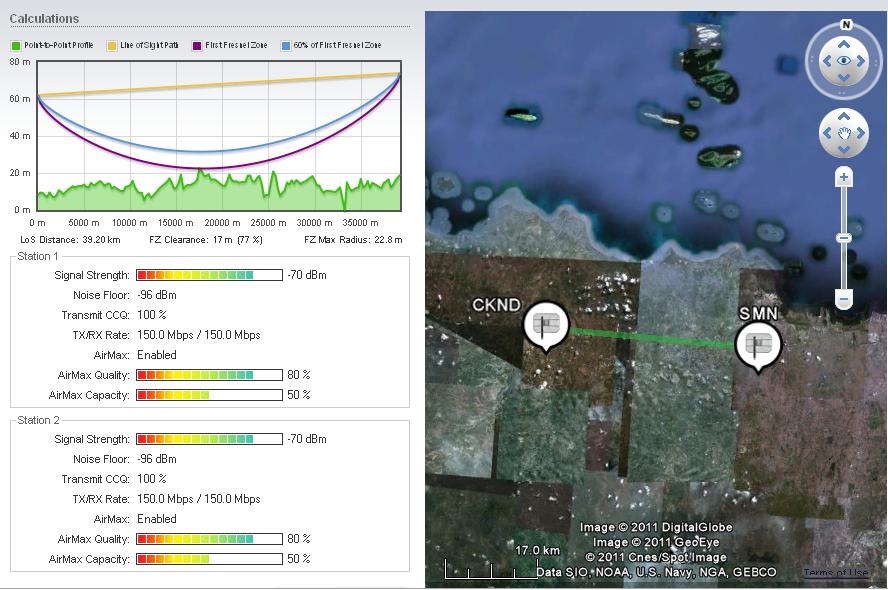Rotate view north with the N compass marker
Screen dimensions: 888x590
pos(846,25)
